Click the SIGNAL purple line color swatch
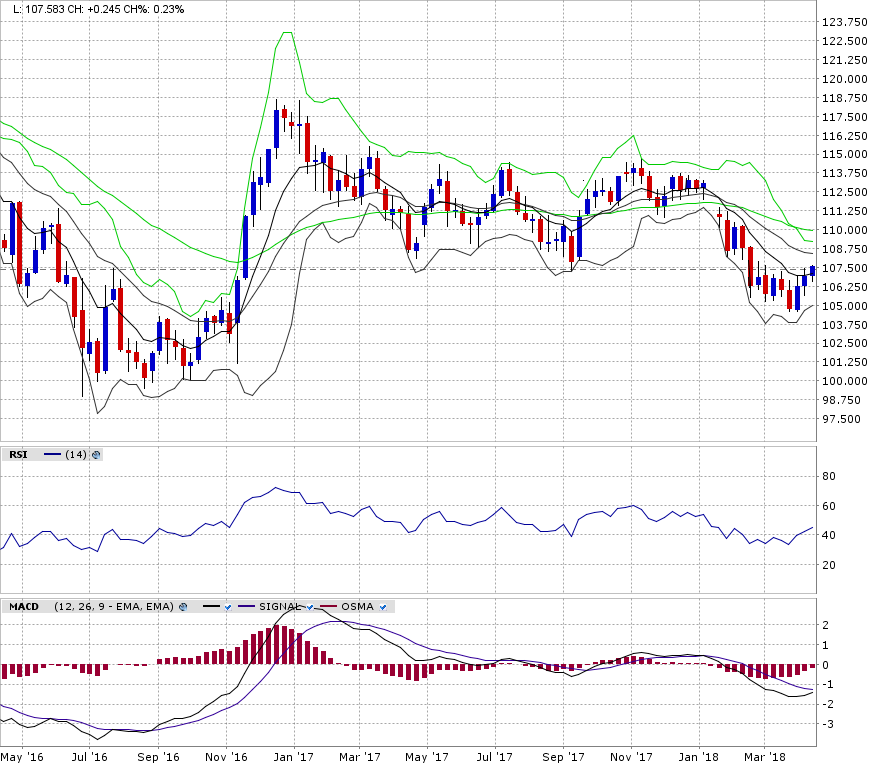Image resolution: width=876 pixels, height=771 pixels. click(246, 607)
